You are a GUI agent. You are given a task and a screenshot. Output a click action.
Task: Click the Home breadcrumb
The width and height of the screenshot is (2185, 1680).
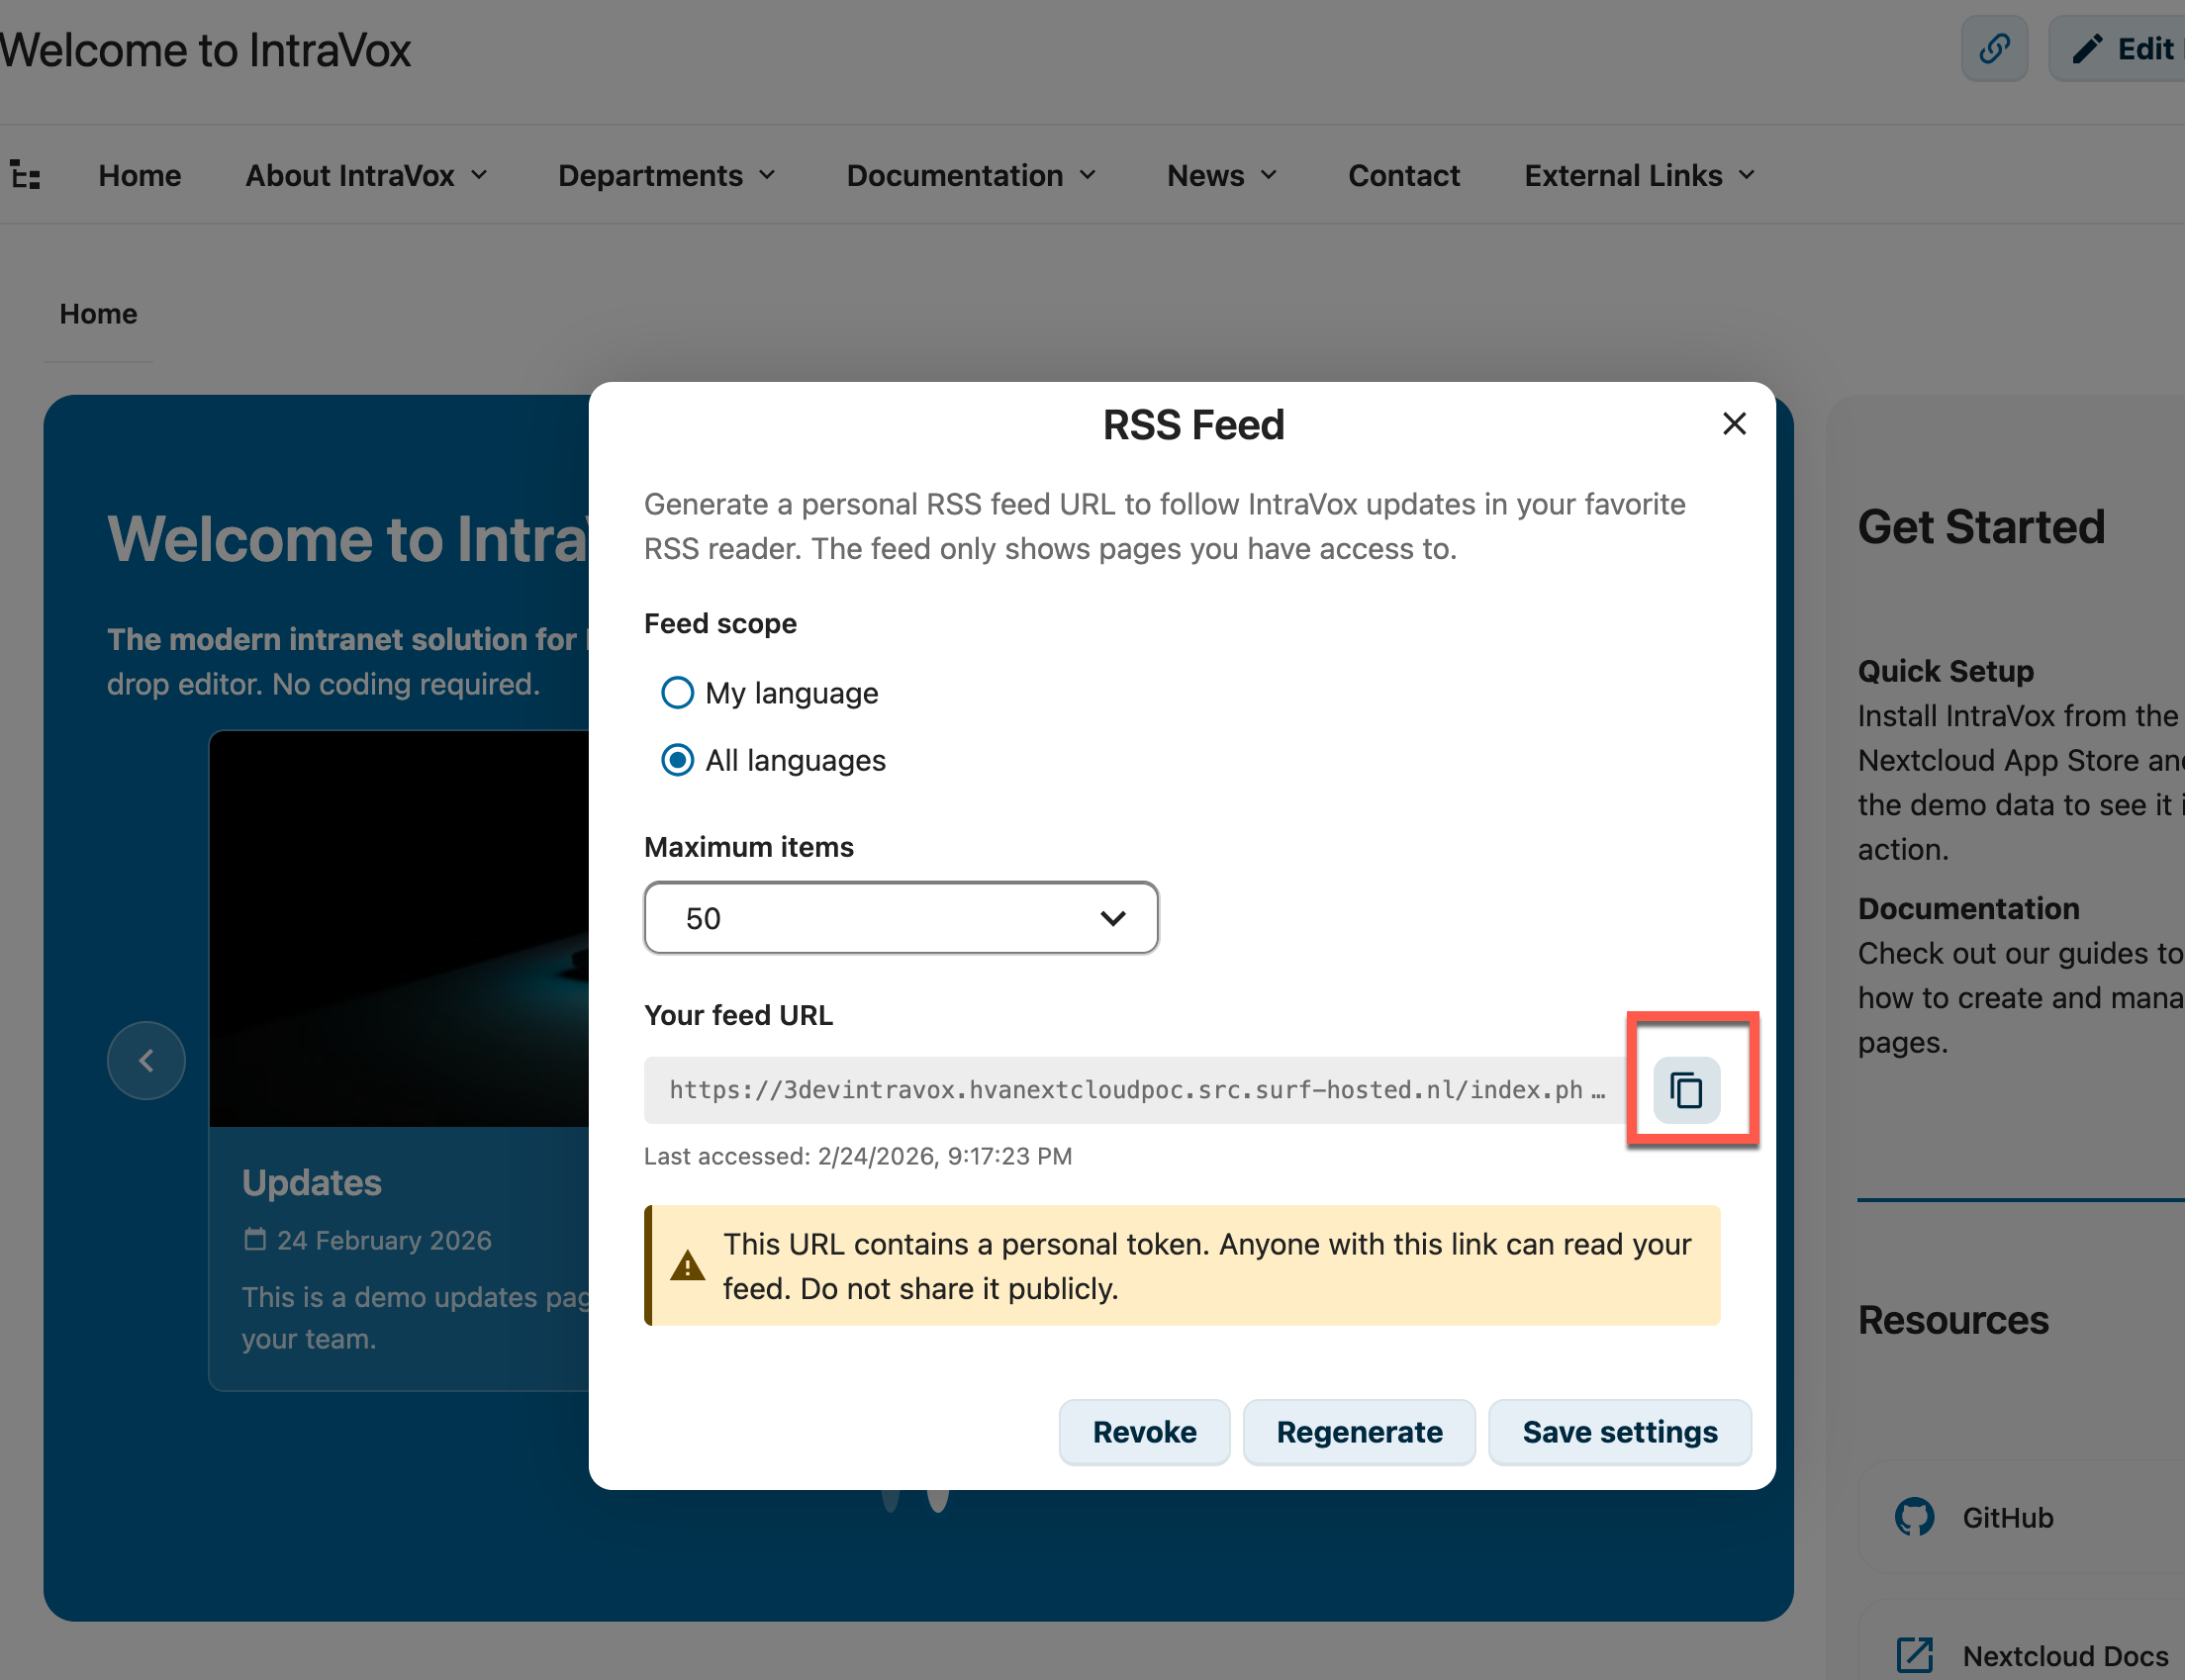pos(98,314)
